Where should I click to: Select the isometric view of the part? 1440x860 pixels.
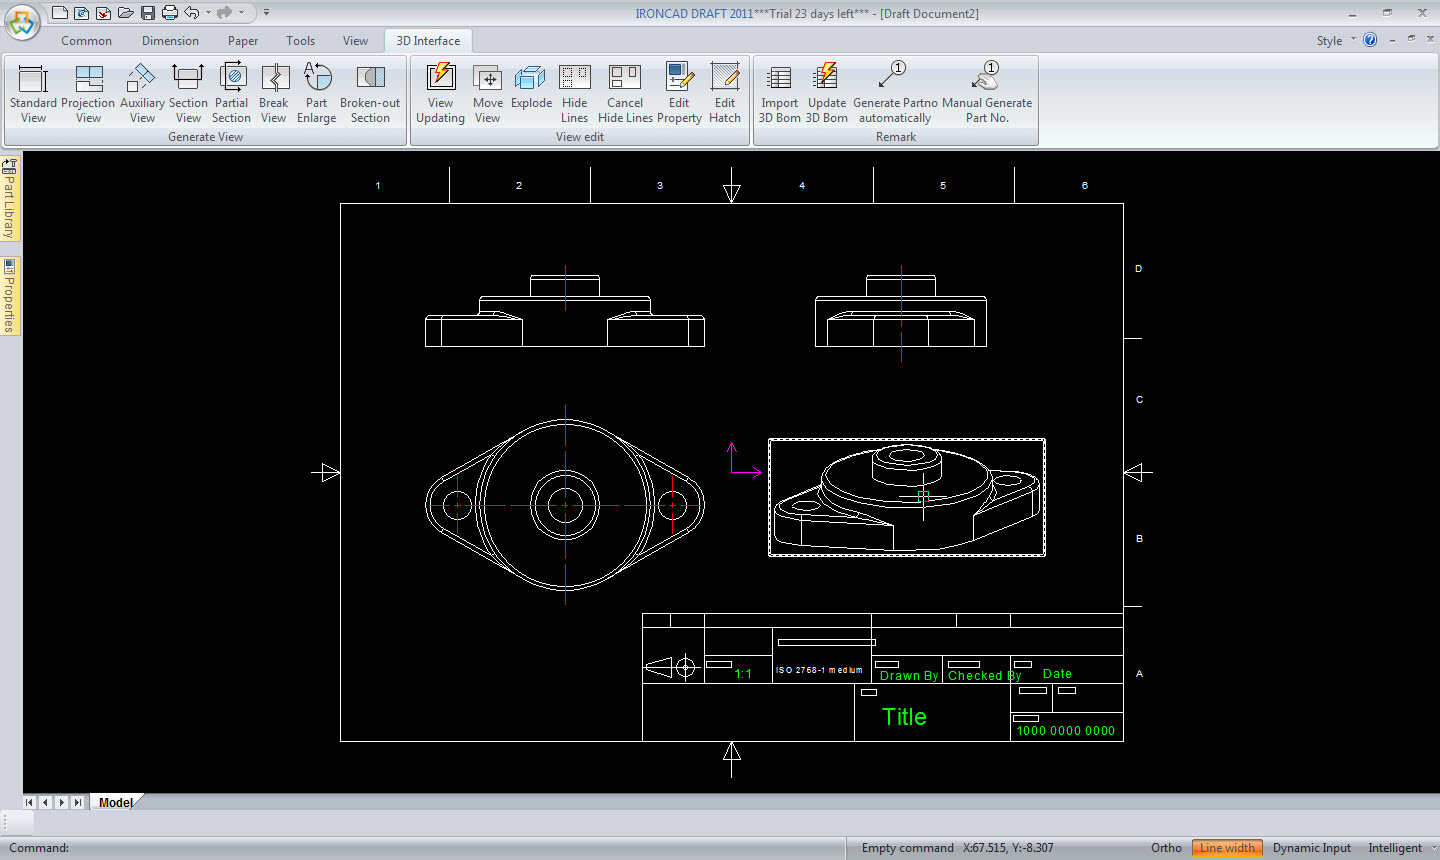point(907,497)
